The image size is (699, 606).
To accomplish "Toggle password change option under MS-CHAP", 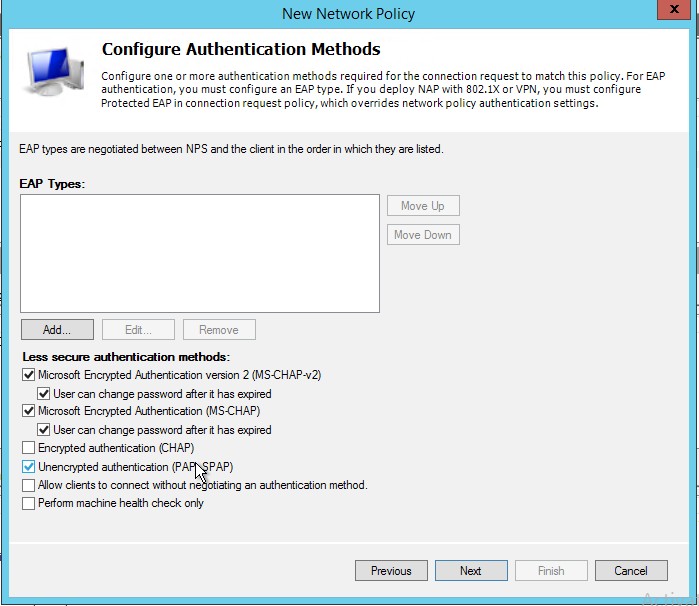I will (44, 430).
